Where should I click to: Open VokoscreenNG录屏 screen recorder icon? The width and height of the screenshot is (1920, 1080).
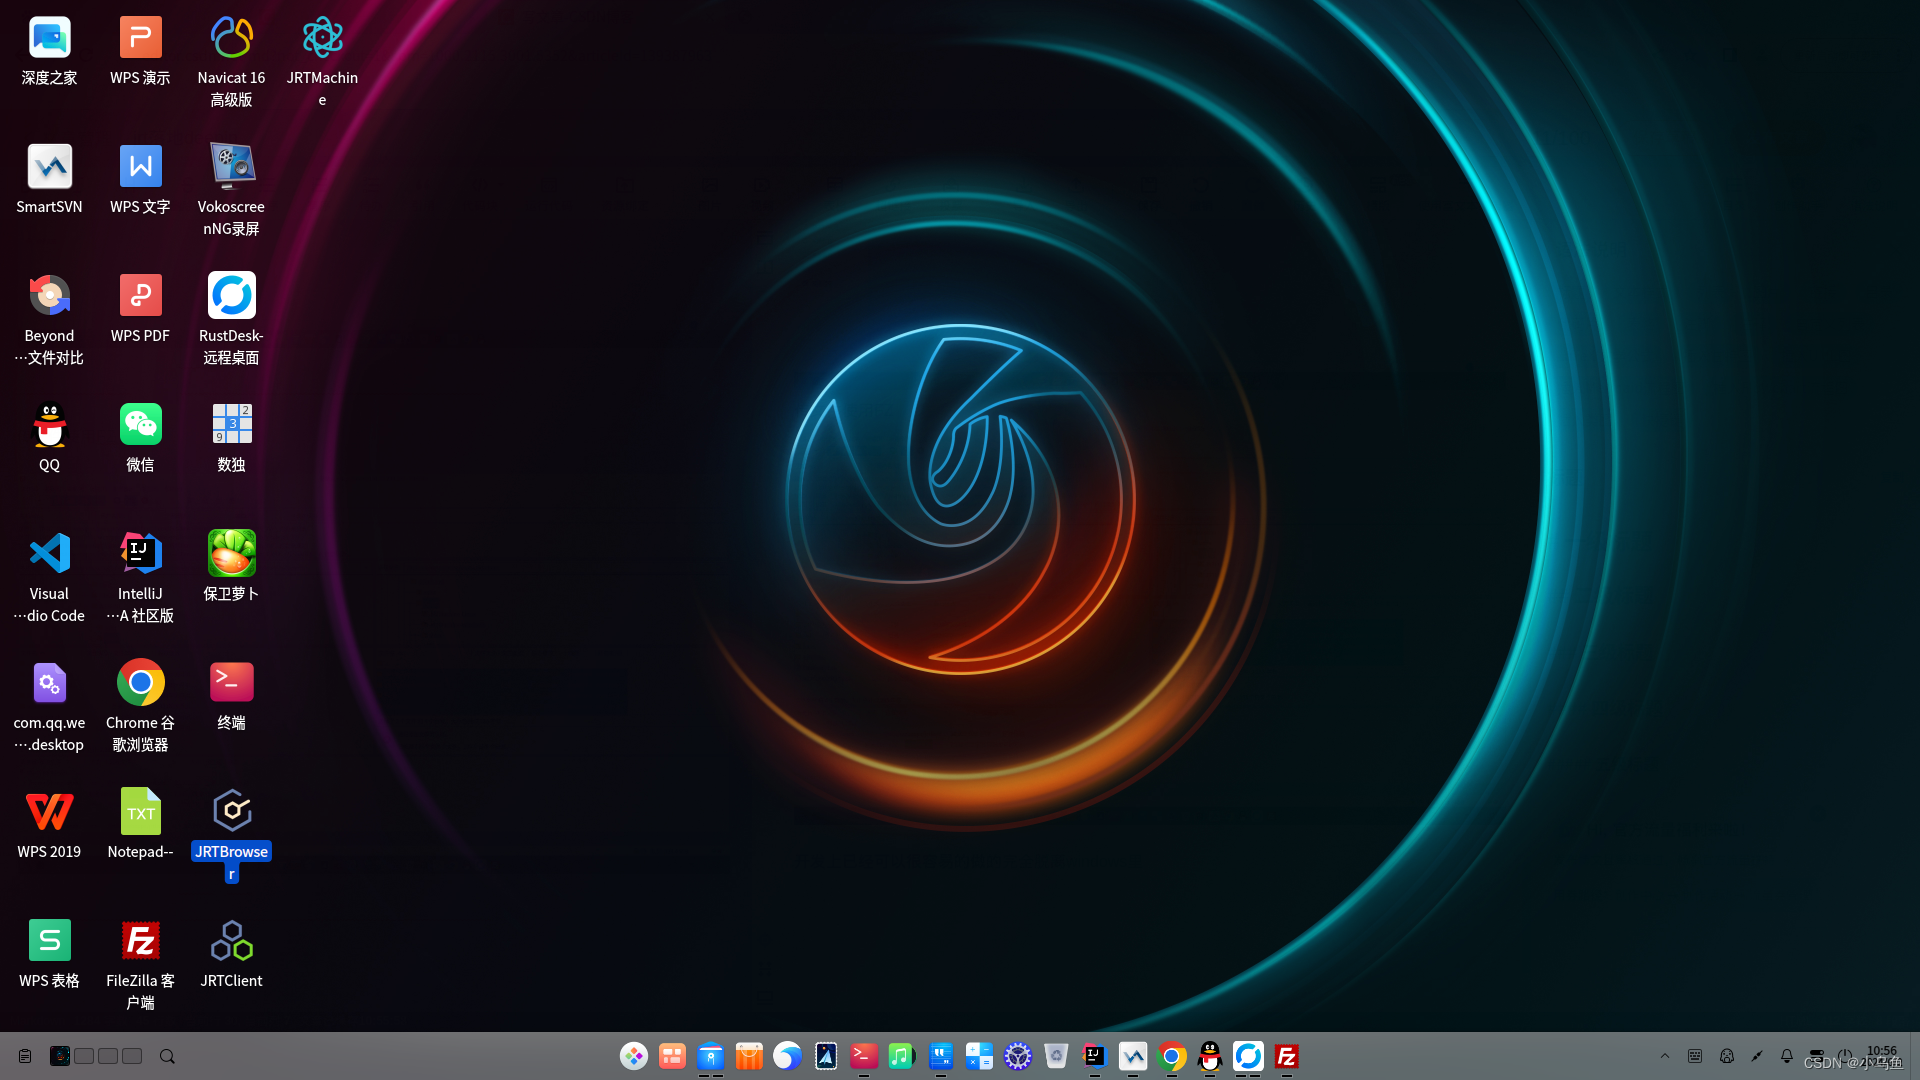tap(231, 190)
